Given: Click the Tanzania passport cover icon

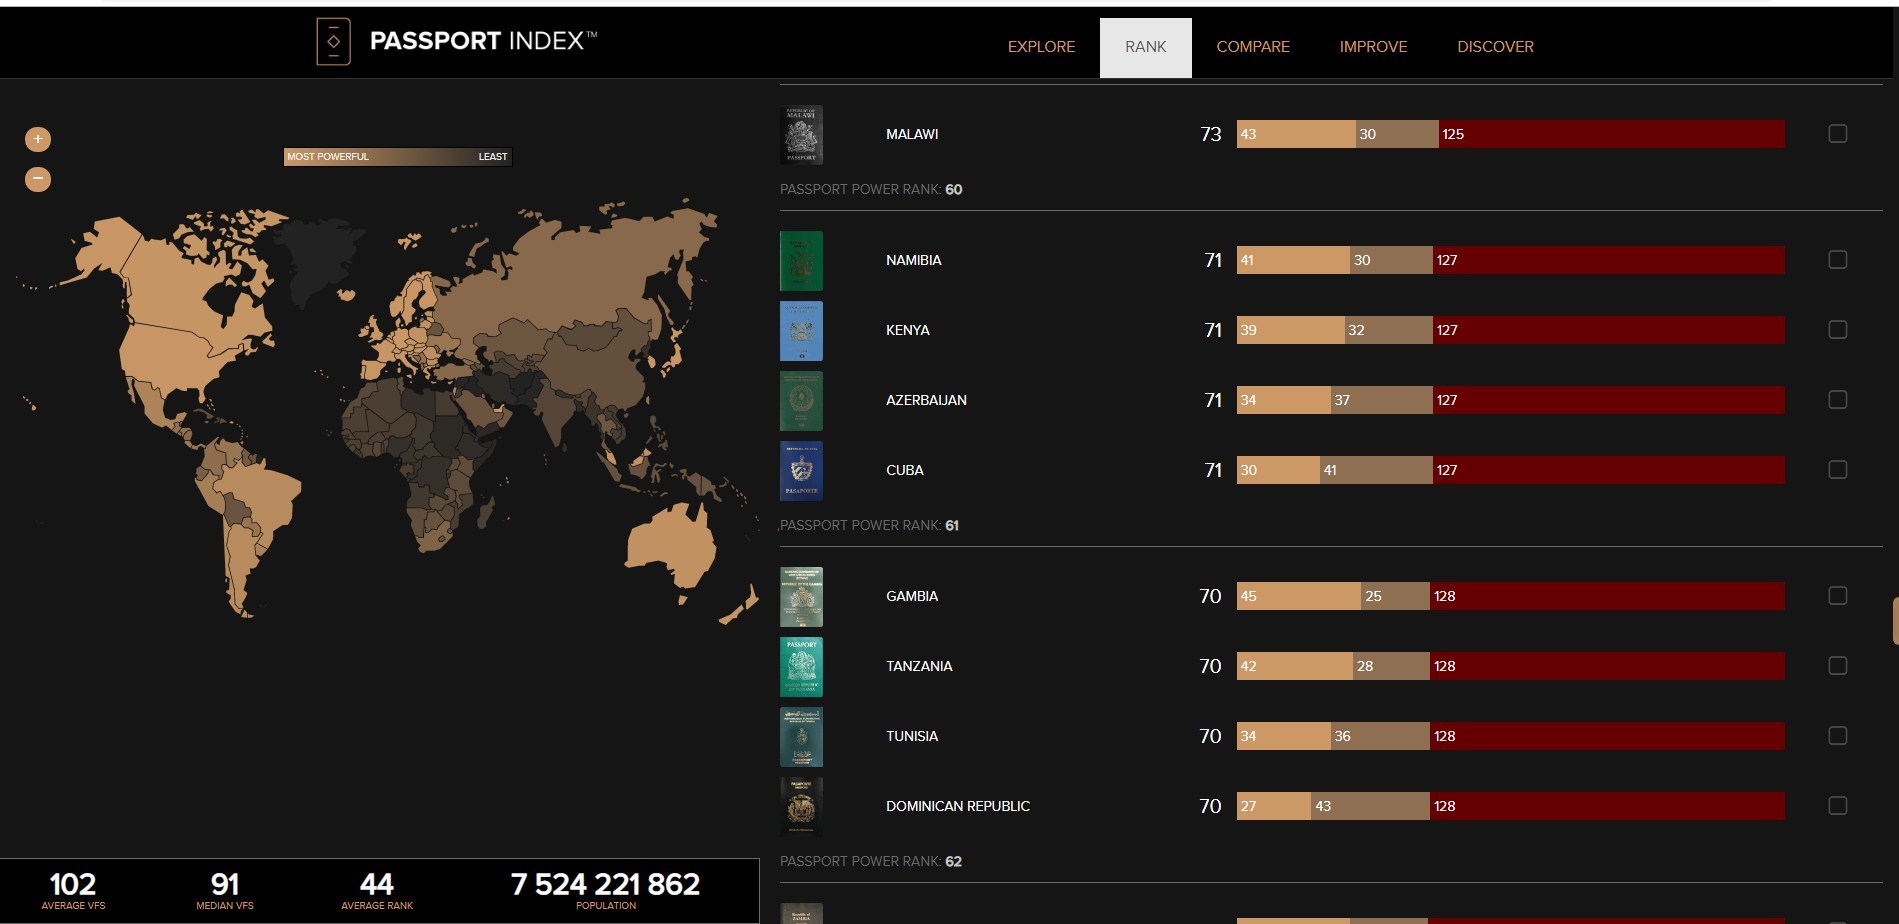Looking at the screenshot, I should (x=801, y=666).
